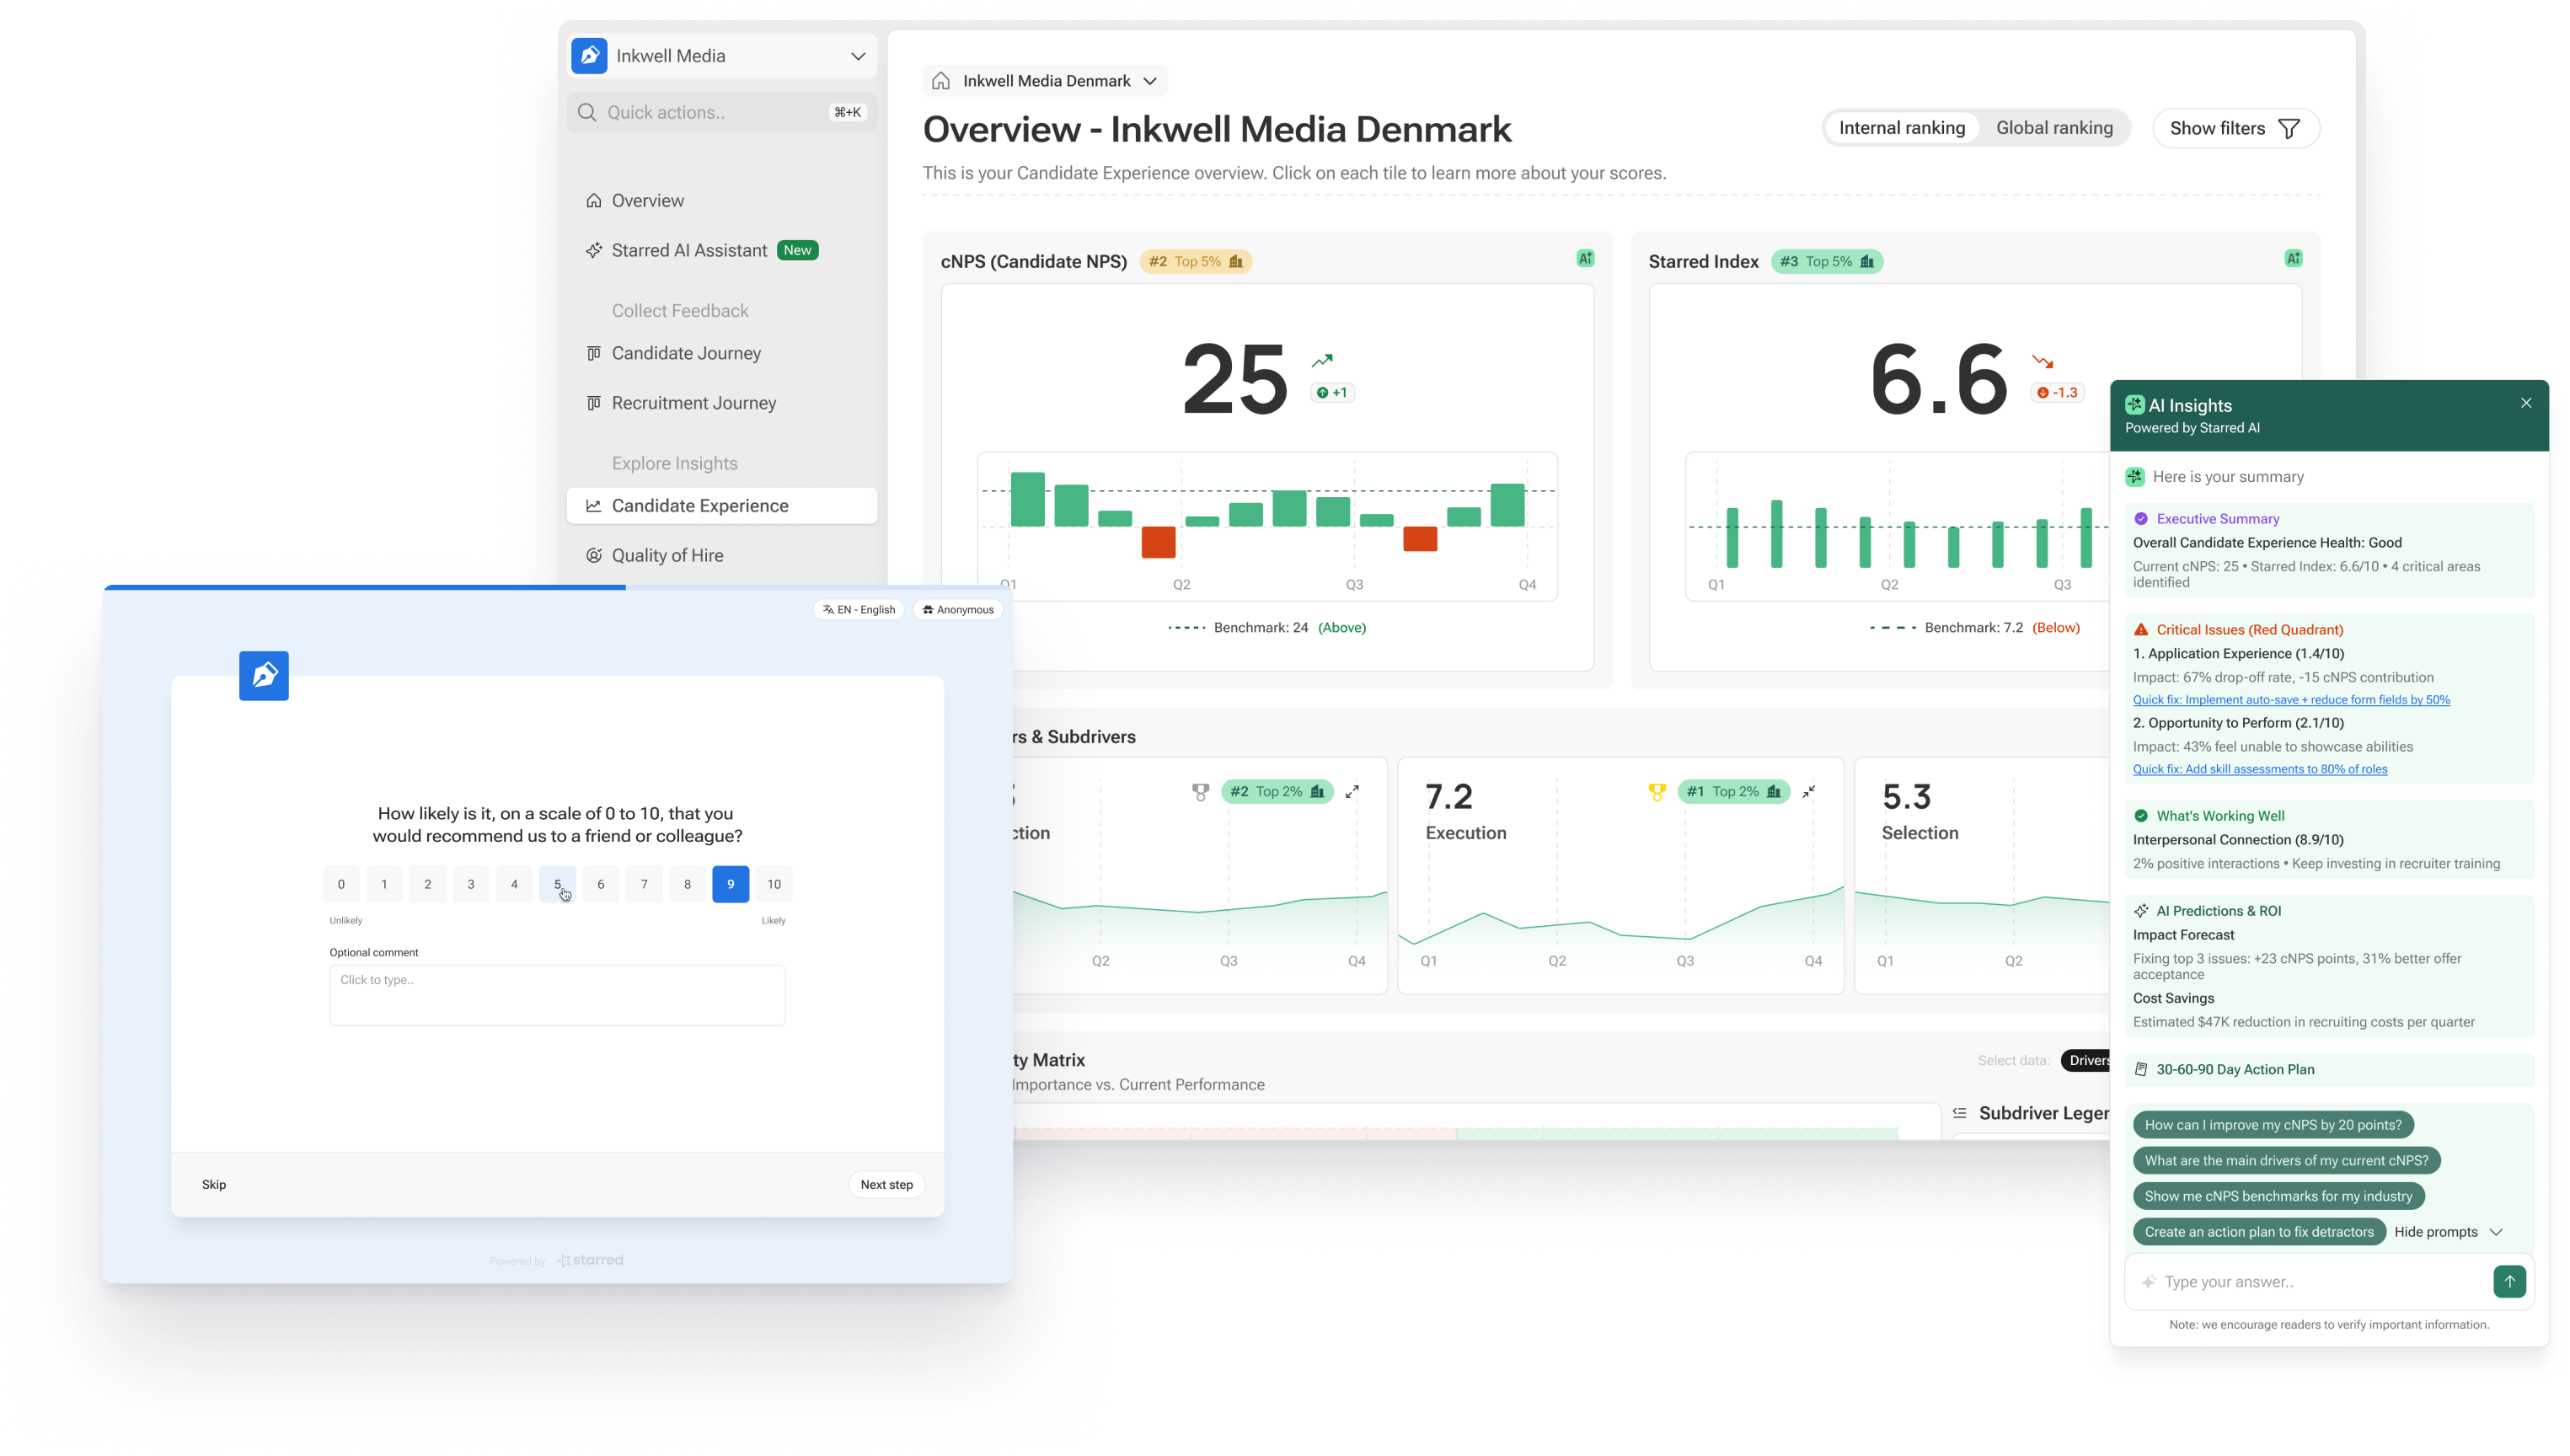Click the grey trophy icon beside #2 Top 2%
2570x1456 pixels.
click(x=1200, y=792)
